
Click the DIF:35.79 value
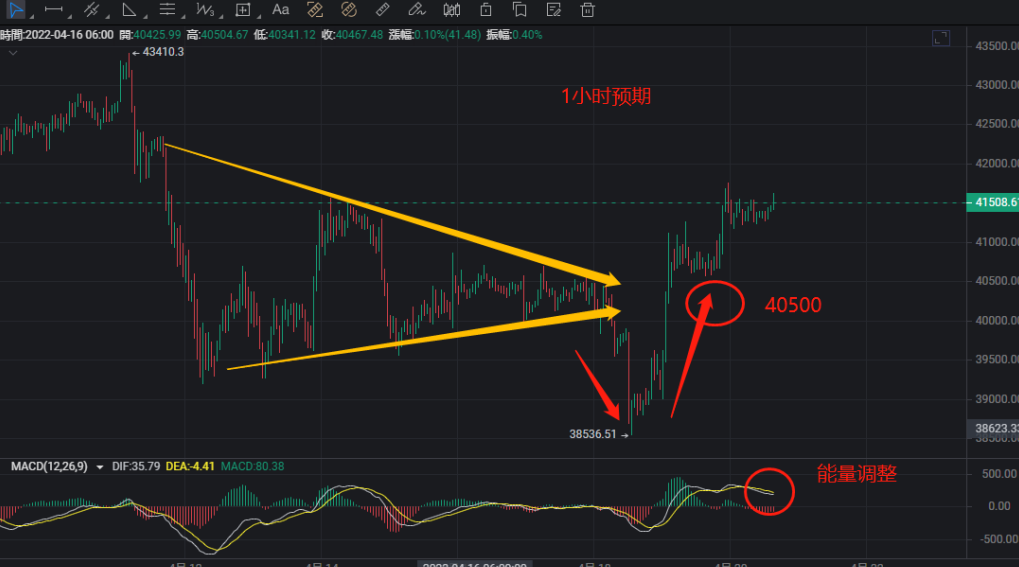click(136, 466)
